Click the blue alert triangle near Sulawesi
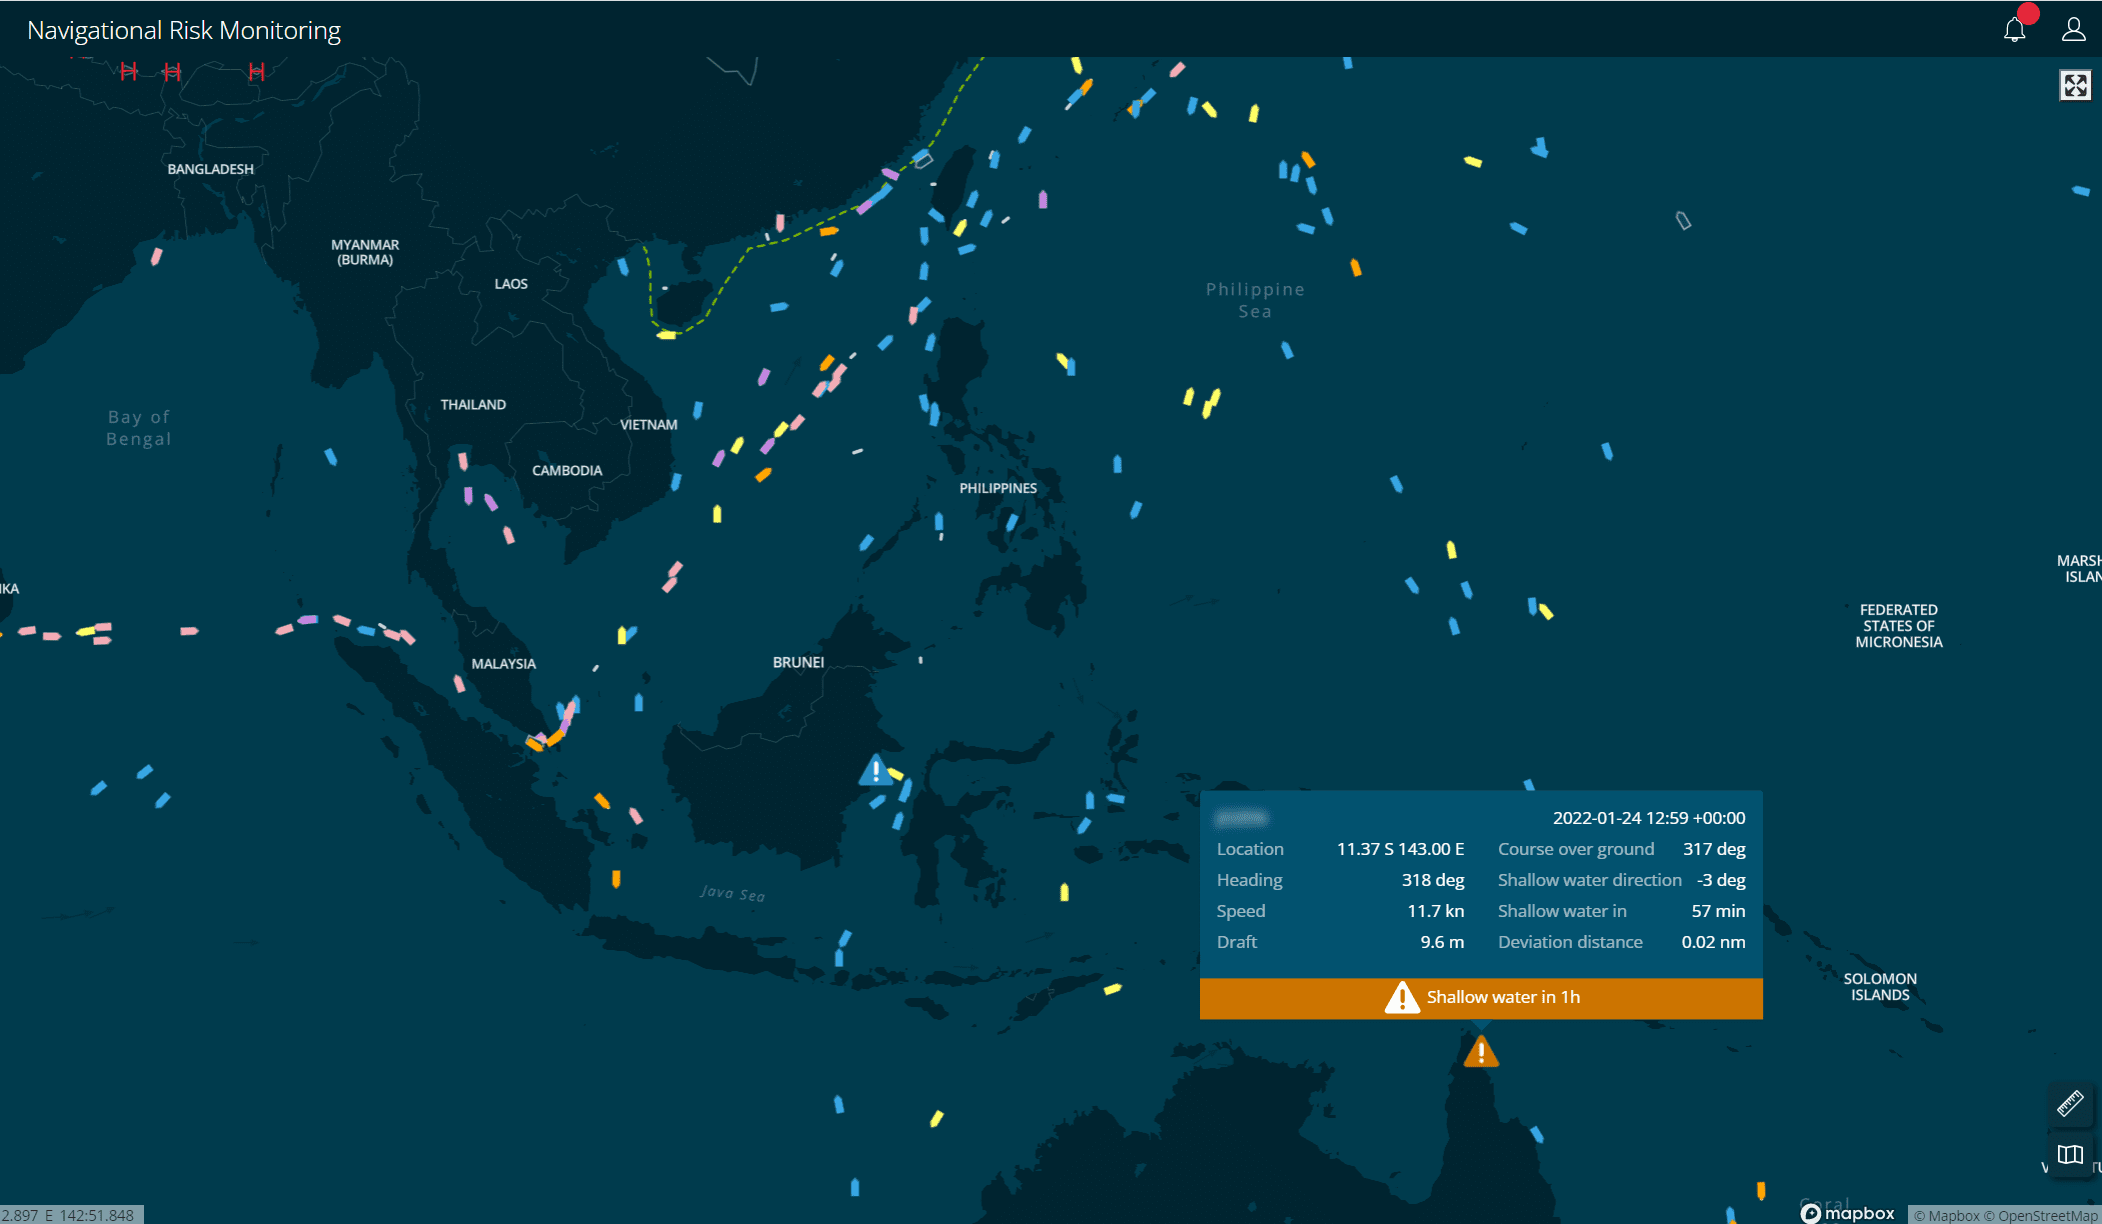The image size is (2102, 1224). [x=874, y=770]
